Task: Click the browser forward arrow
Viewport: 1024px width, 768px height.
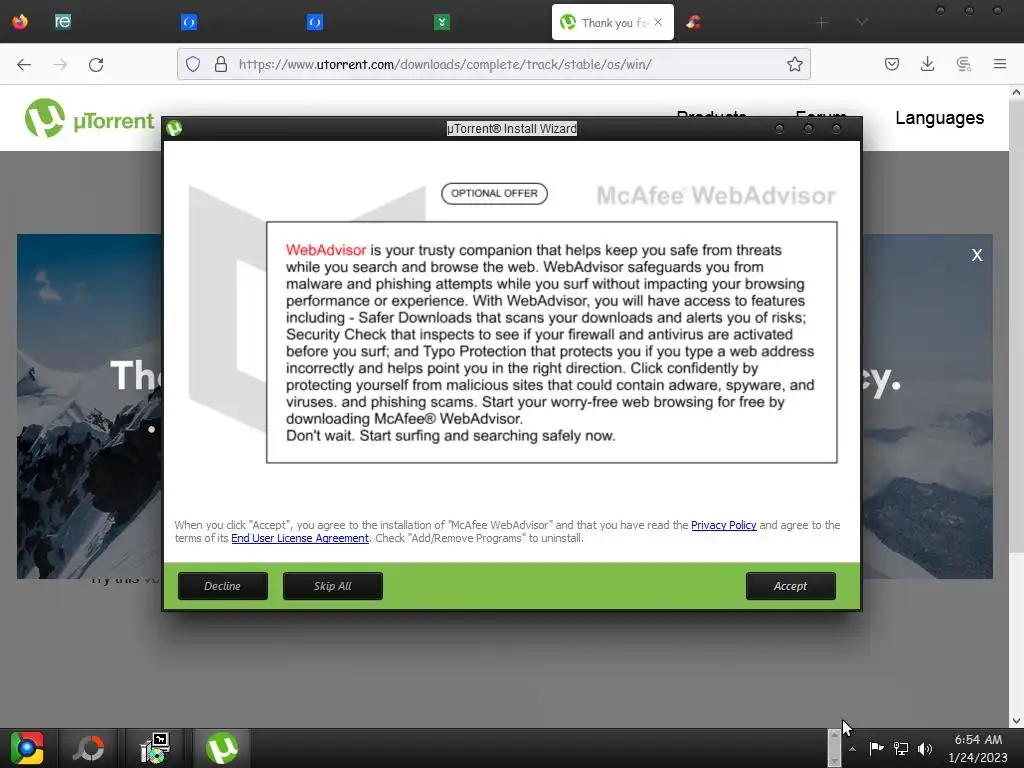Action: 60,64
